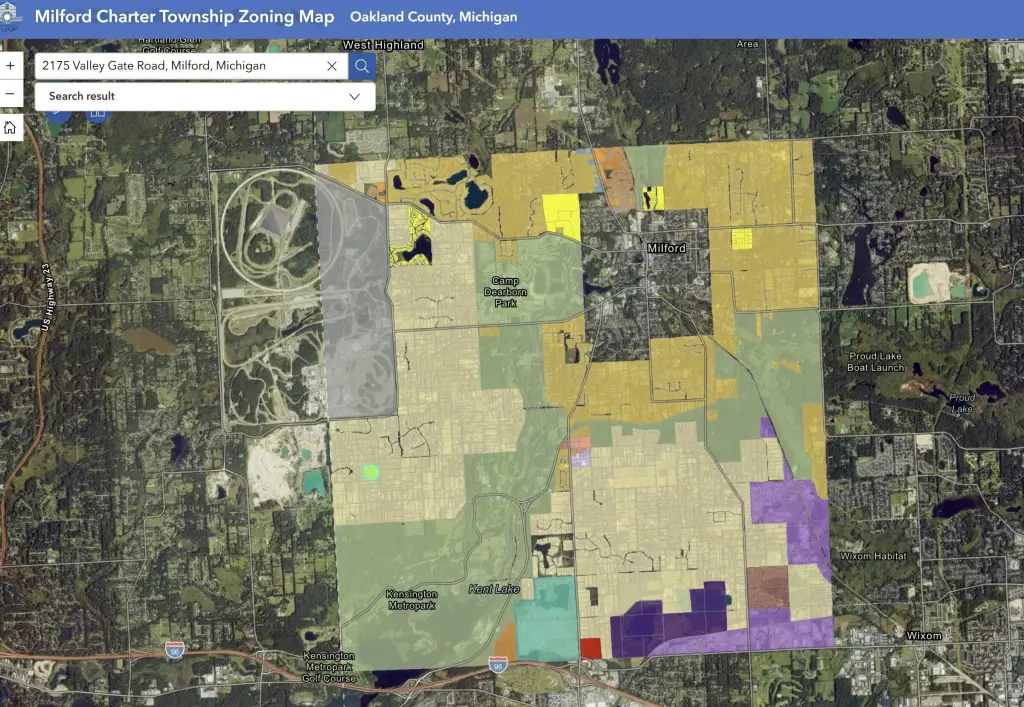Click the Milford Charter Township Zoning Map title
The image size is (1024, 707).
pyautogui.click(x=184, y=16)
